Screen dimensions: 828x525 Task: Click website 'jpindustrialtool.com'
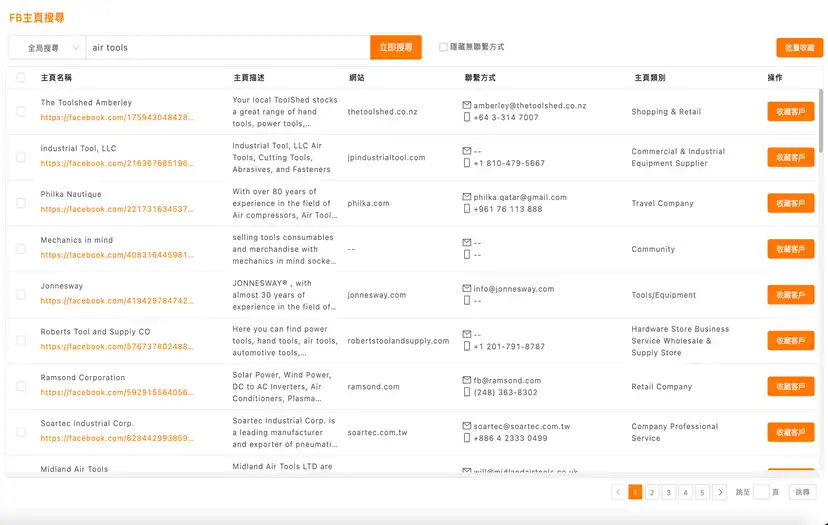[386, 157]
